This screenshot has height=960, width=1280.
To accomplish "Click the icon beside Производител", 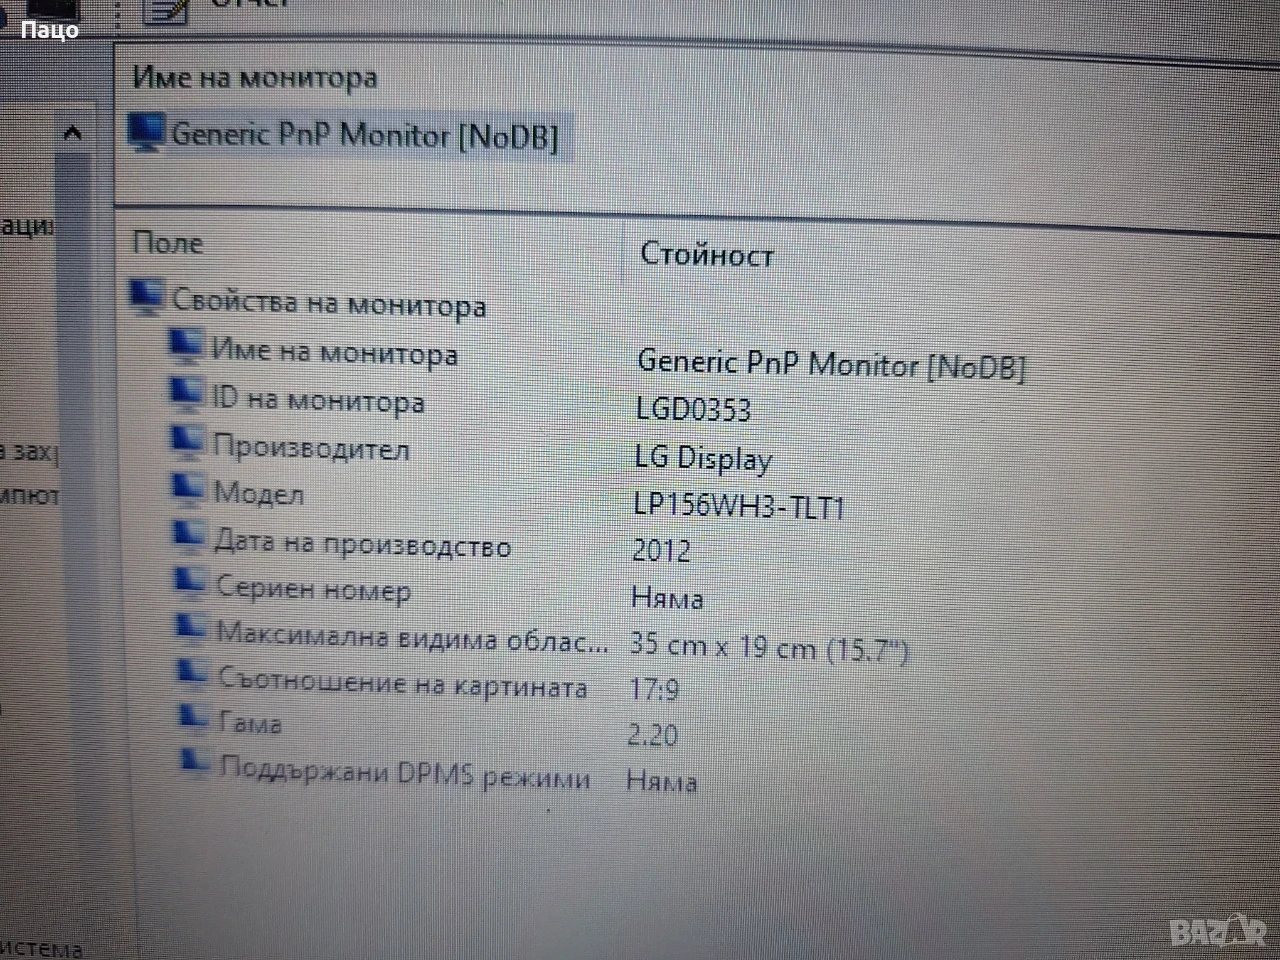I will point(188,440).
